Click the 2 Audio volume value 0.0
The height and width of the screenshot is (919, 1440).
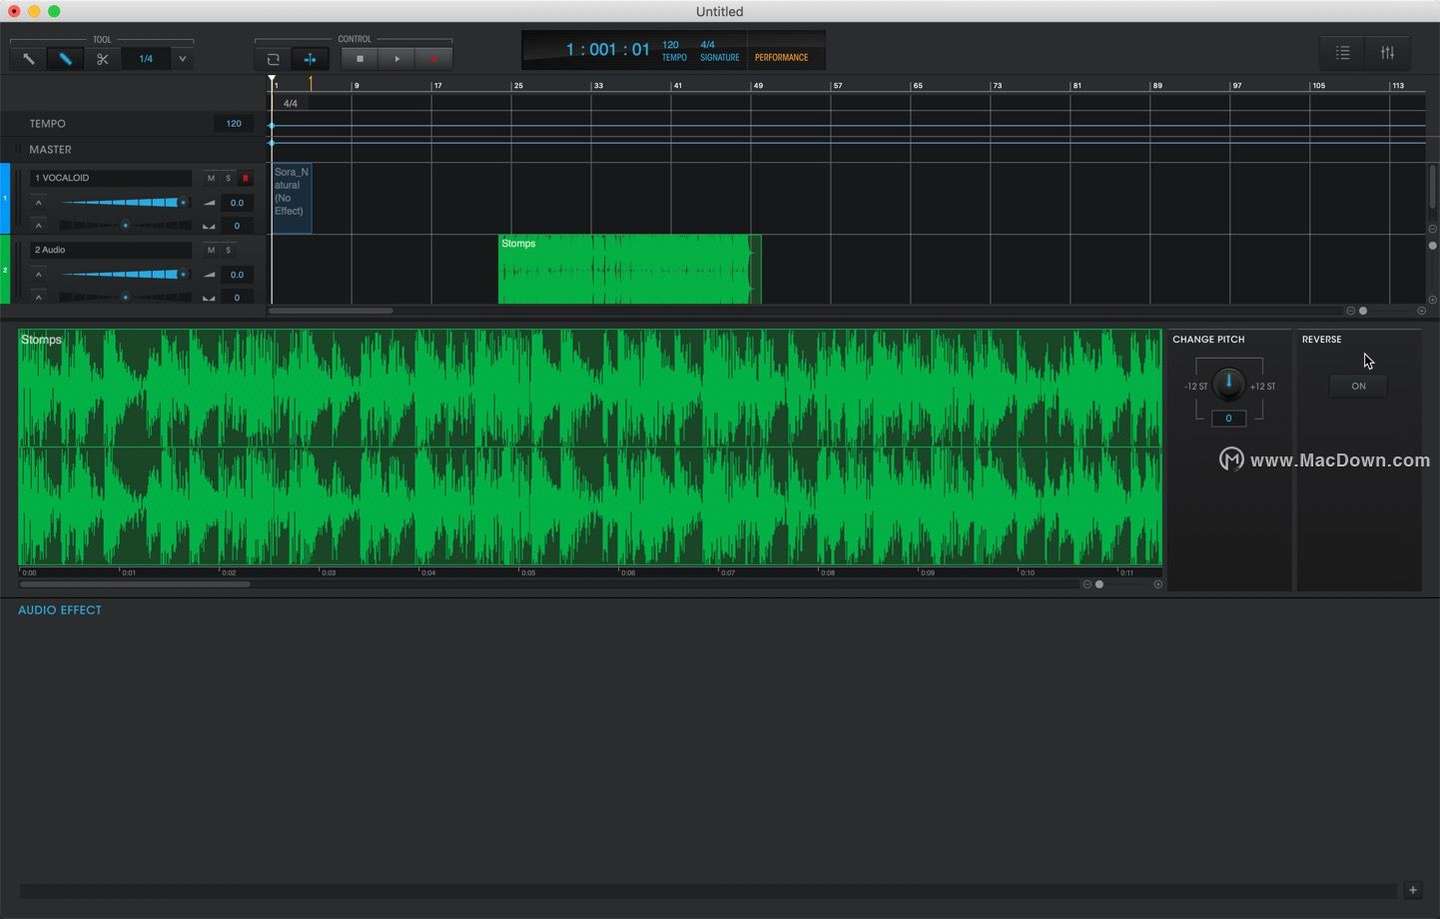(237, 275)
